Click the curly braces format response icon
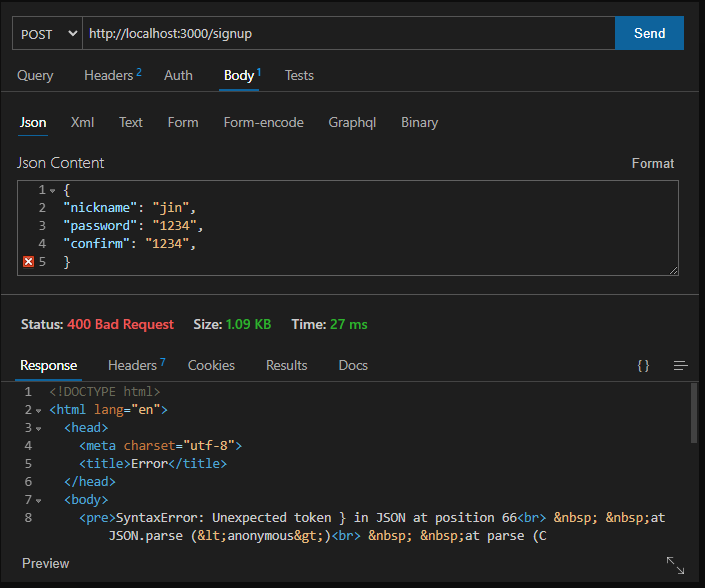 pyautogui.click(x=643, y=365)
